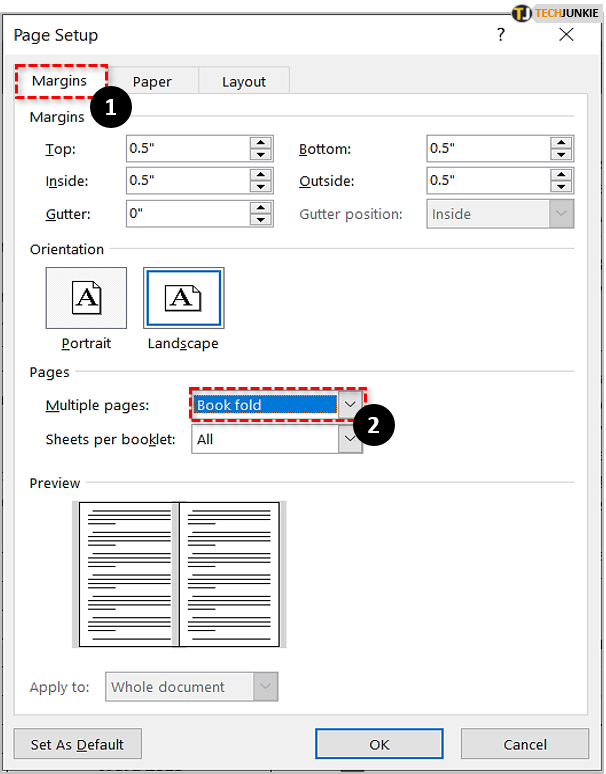Open the Gutter position dropdown

(562, 214)
